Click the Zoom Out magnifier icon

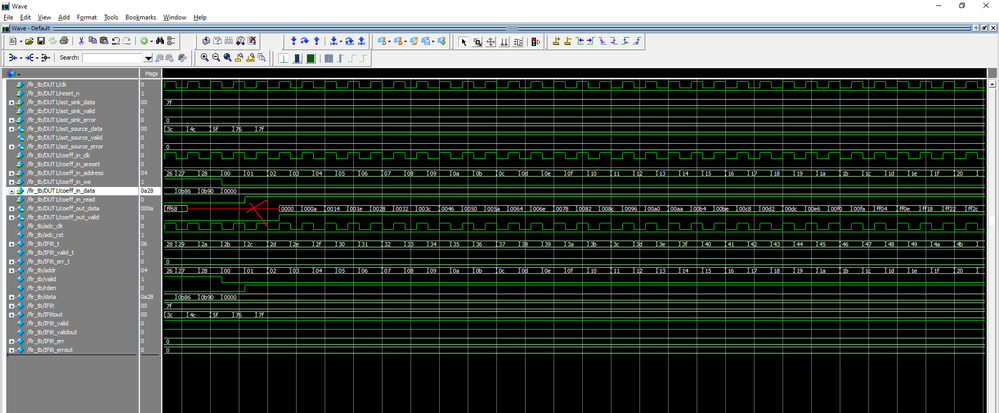tap(216, 58)
